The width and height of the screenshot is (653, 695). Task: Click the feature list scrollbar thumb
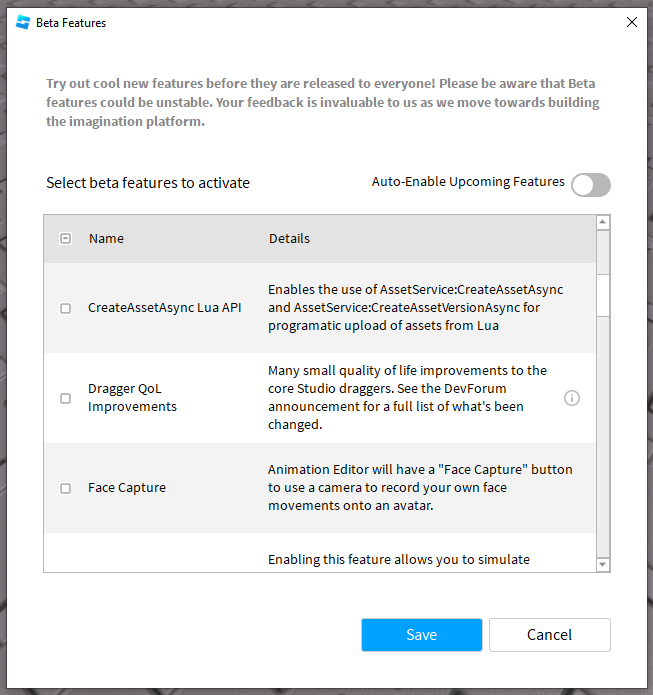(x=602, y=295)
